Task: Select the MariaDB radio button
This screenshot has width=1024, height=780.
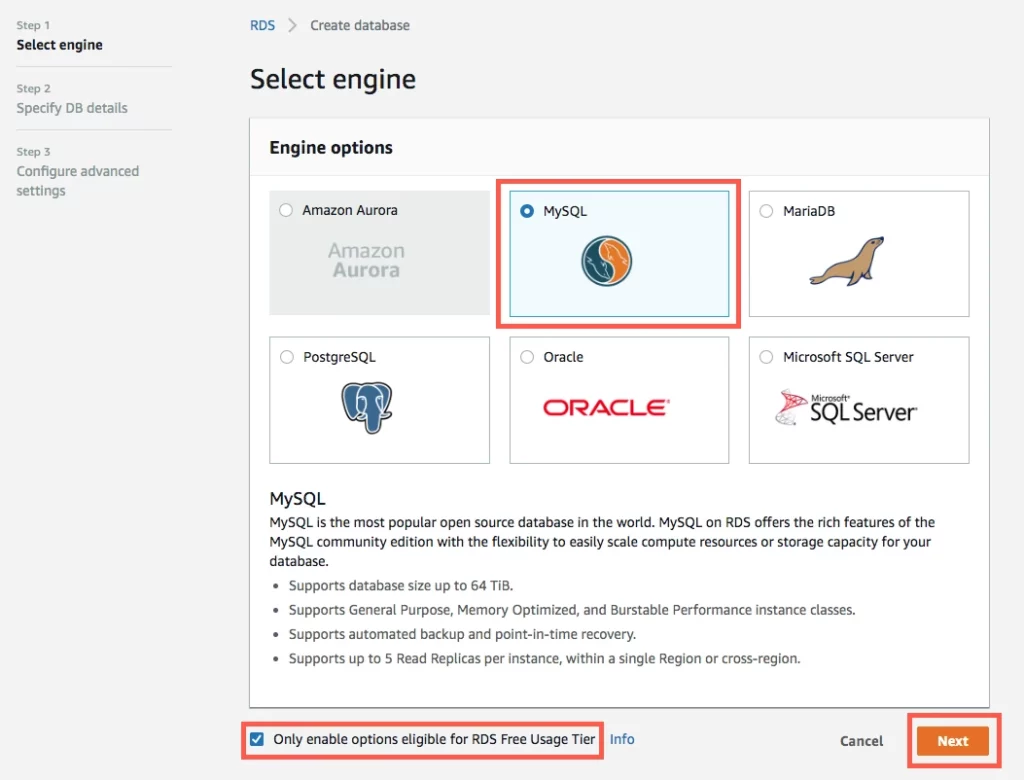Action: (x=766, y=211)
